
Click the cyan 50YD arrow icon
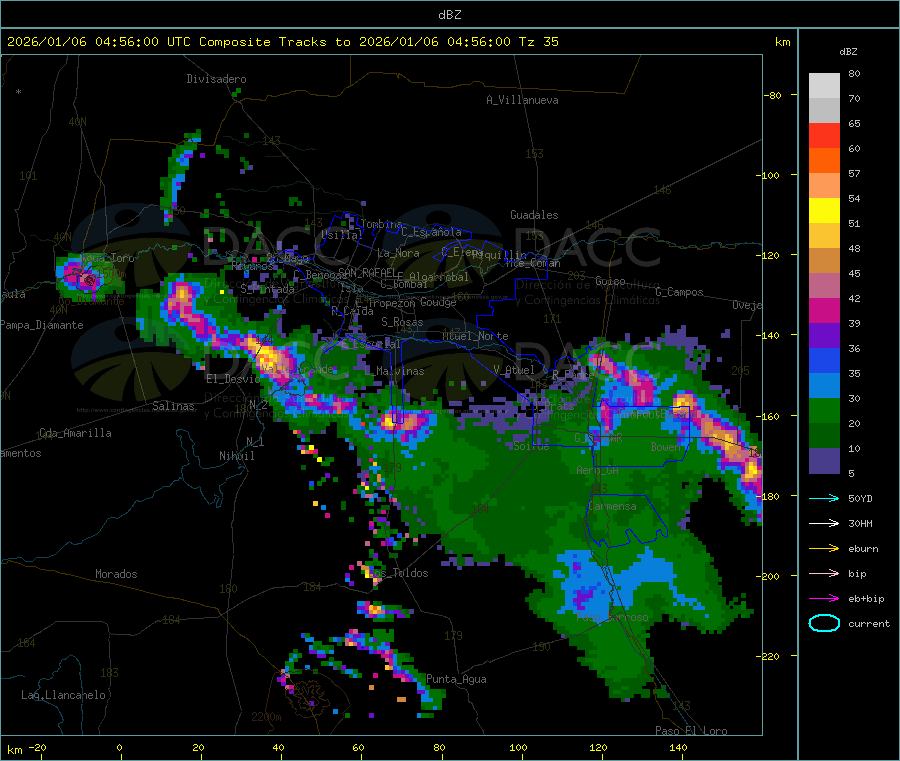click(x=824, y=498)
